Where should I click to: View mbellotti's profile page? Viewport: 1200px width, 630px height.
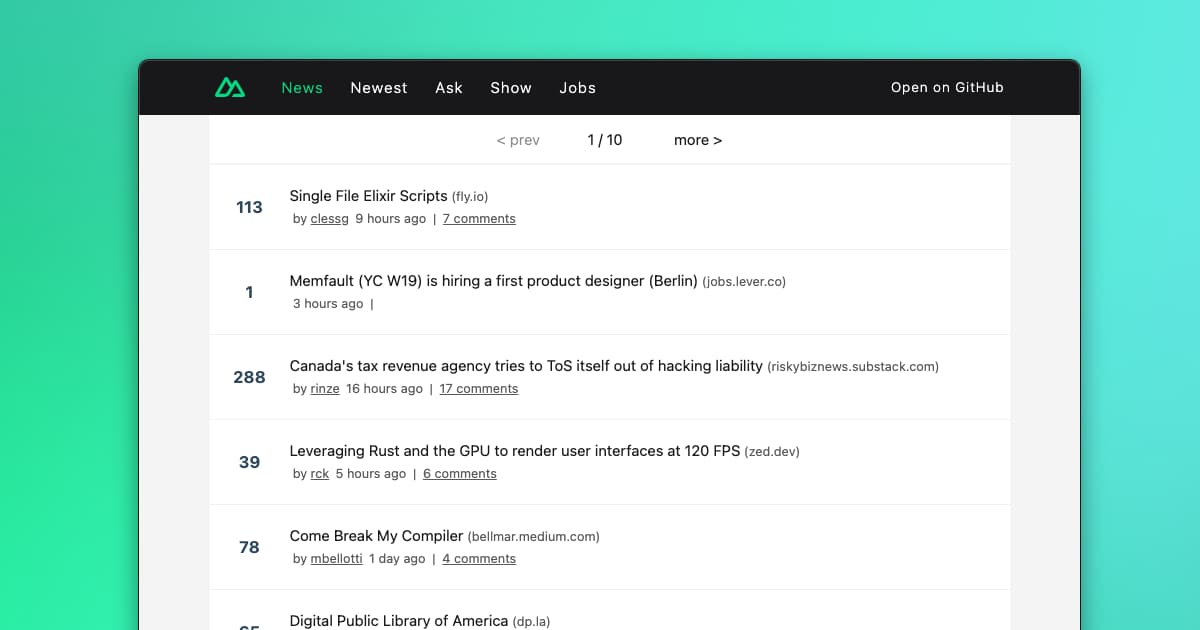tap(336, 558)
